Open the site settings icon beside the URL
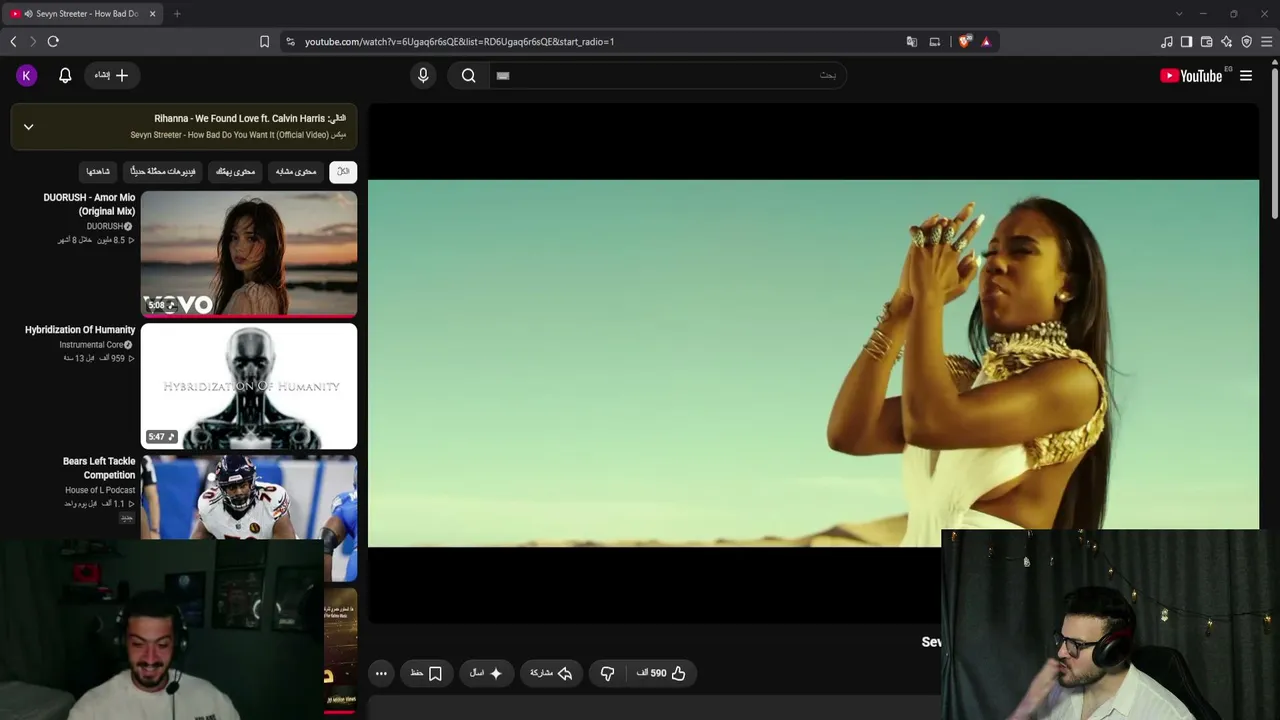The height and width of the screenshot is (720, 1280). [291, 41]
